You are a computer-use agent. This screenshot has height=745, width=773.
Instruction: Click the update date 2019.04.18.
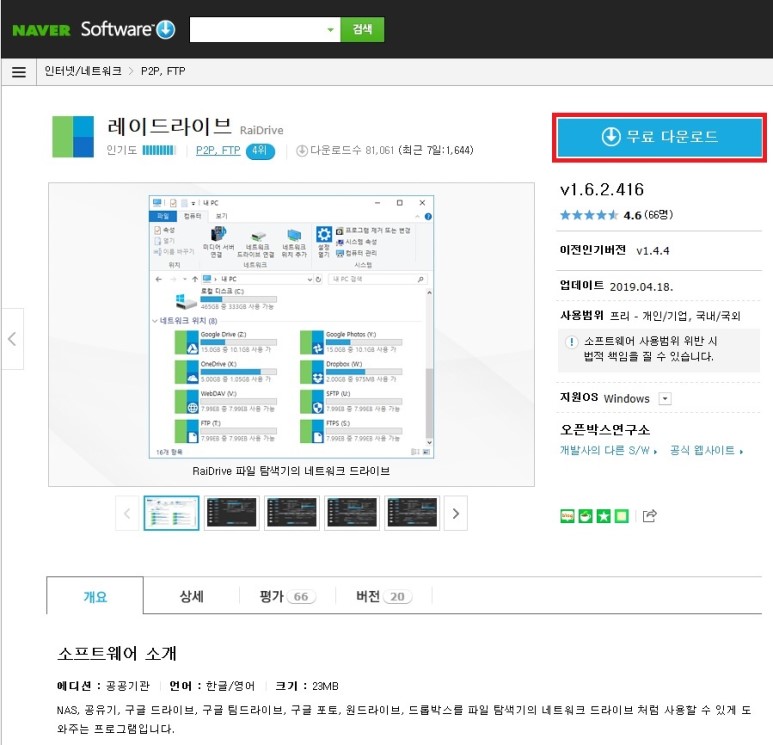(641, 287)
